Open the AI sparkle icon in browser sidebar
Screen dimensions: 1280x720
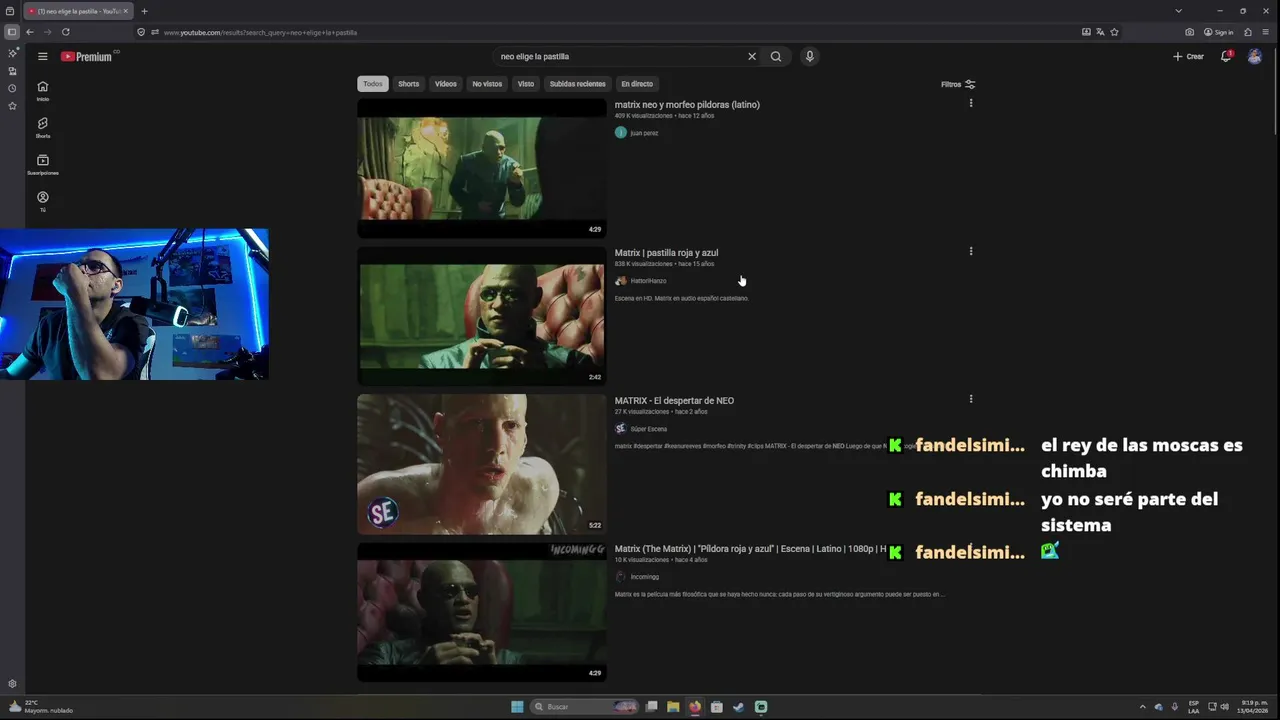[x=12, y=52]
